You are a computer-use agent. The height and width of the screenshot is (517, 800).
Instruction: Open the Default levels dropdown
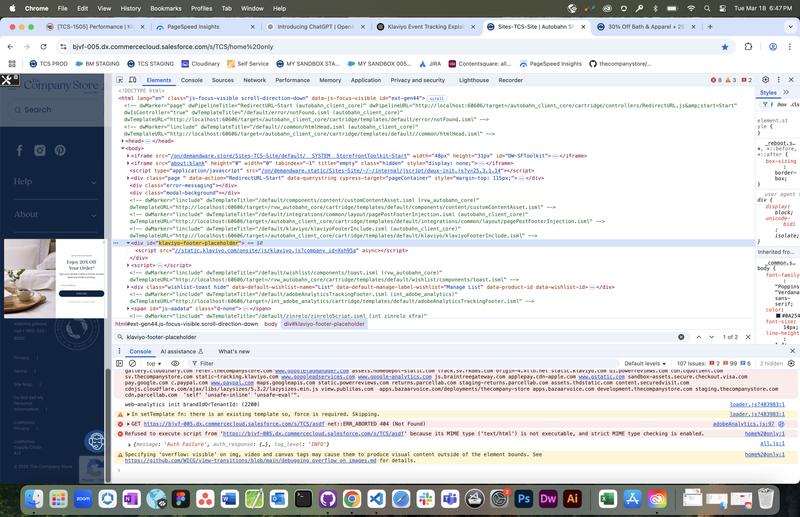645,363
